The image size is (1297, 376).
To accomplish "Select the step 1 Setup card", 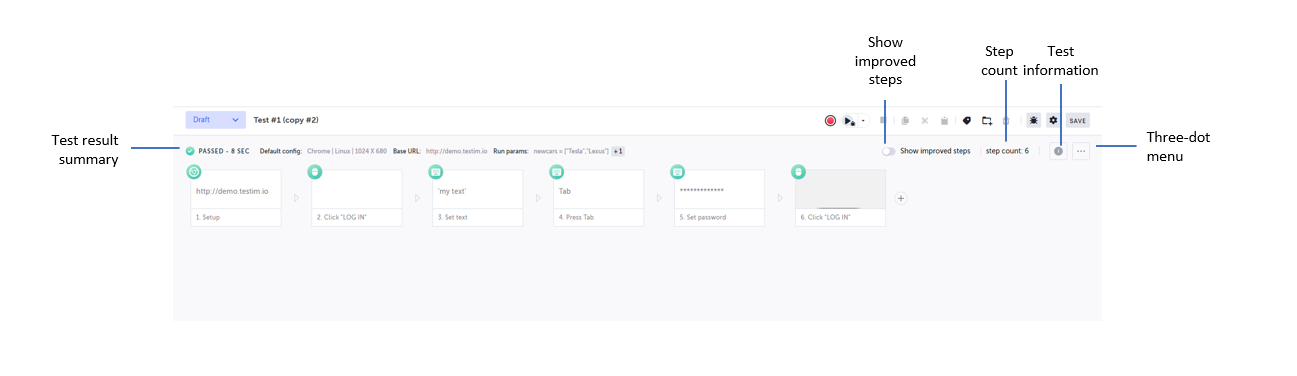I will coord(236,198).
